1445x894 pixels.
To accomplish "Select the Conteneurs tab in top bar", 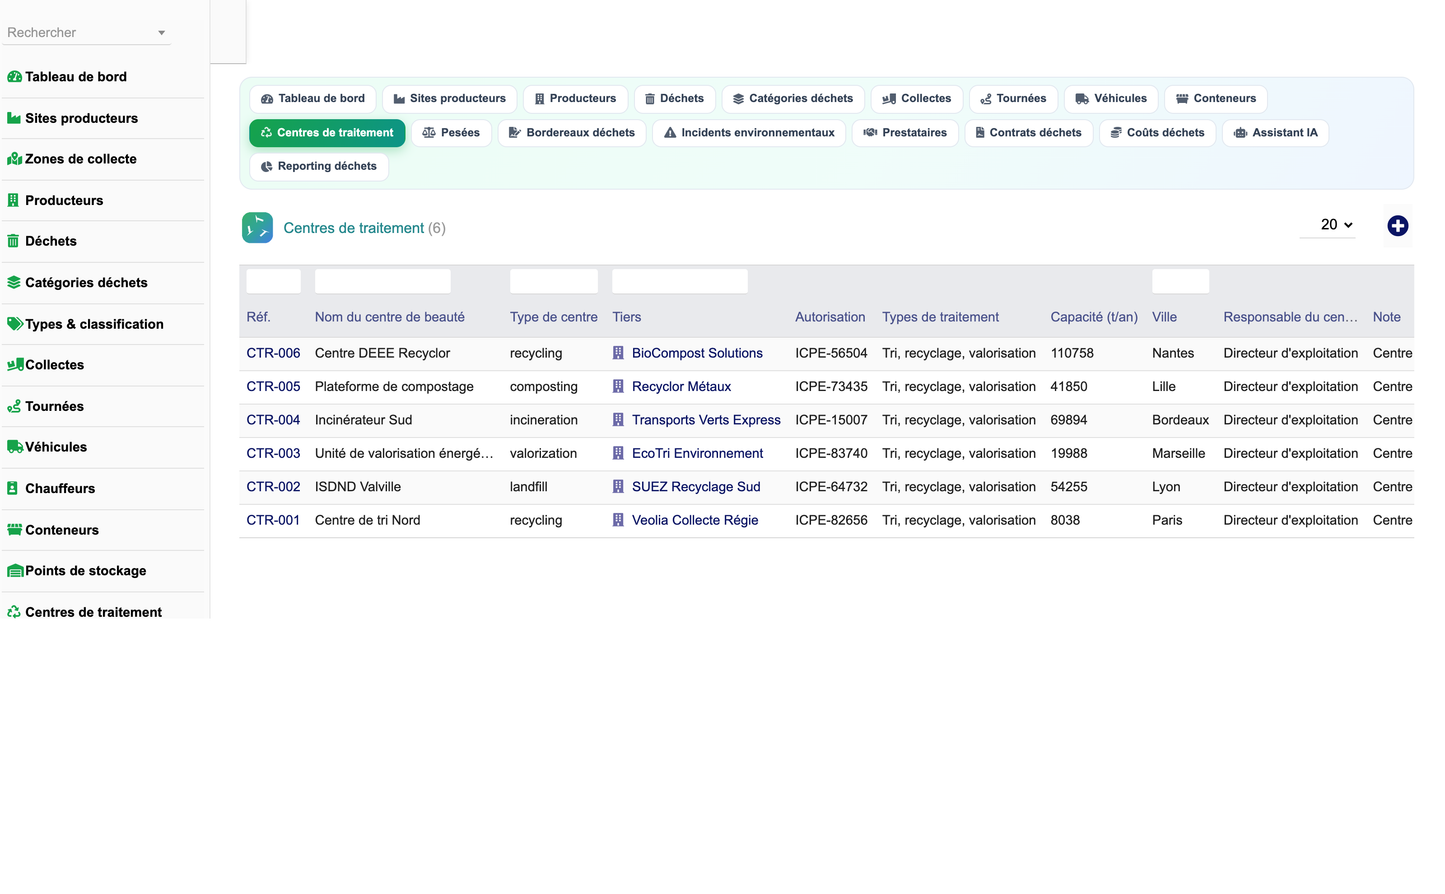I will pyautogui.click(x=1216, y=99).
